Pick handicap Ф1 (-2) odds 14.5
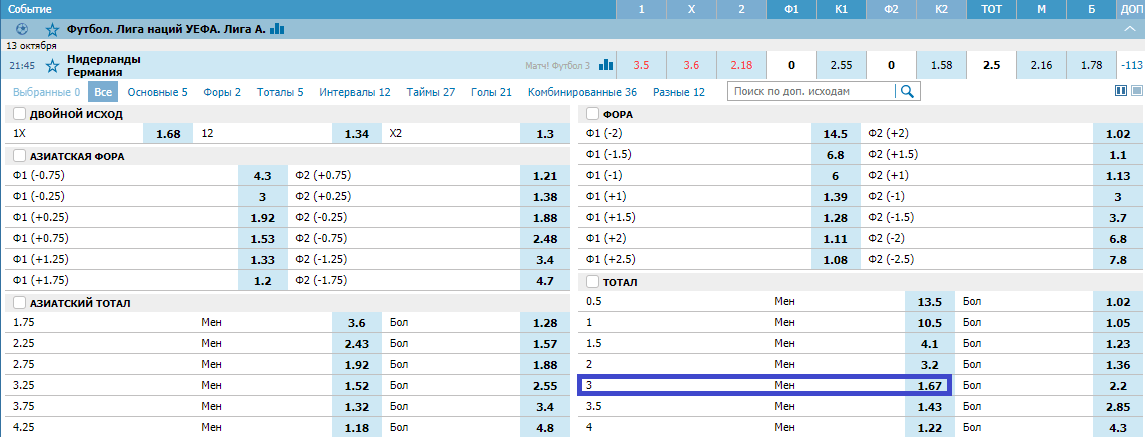 point(835,134)
